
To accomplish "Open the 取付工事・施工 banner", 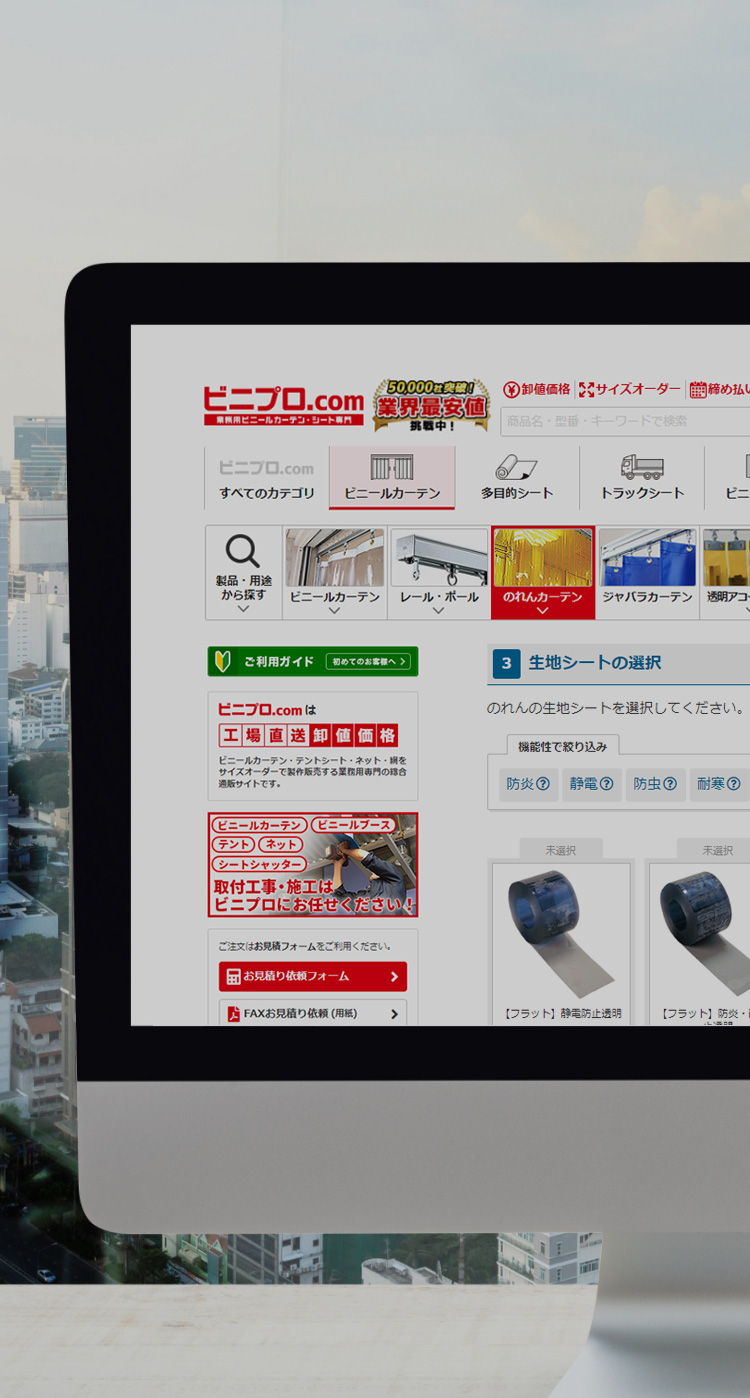I will tap(313, 864).
